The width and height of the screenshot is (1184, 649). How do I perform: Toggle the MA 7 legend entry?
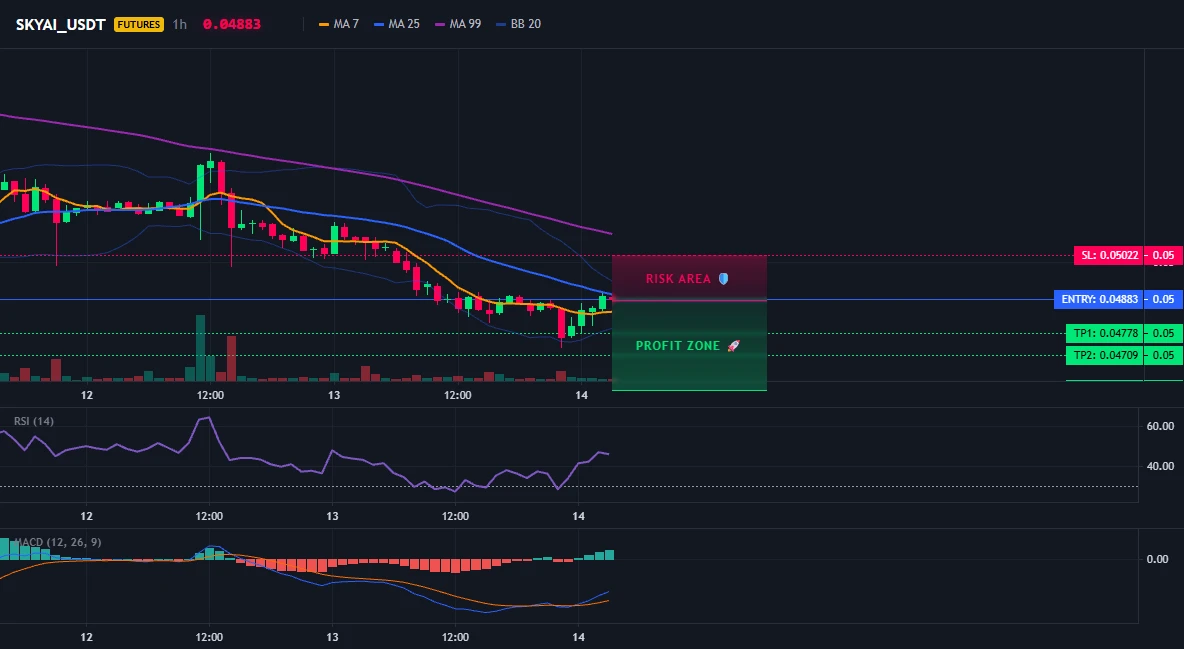point(339,24)
